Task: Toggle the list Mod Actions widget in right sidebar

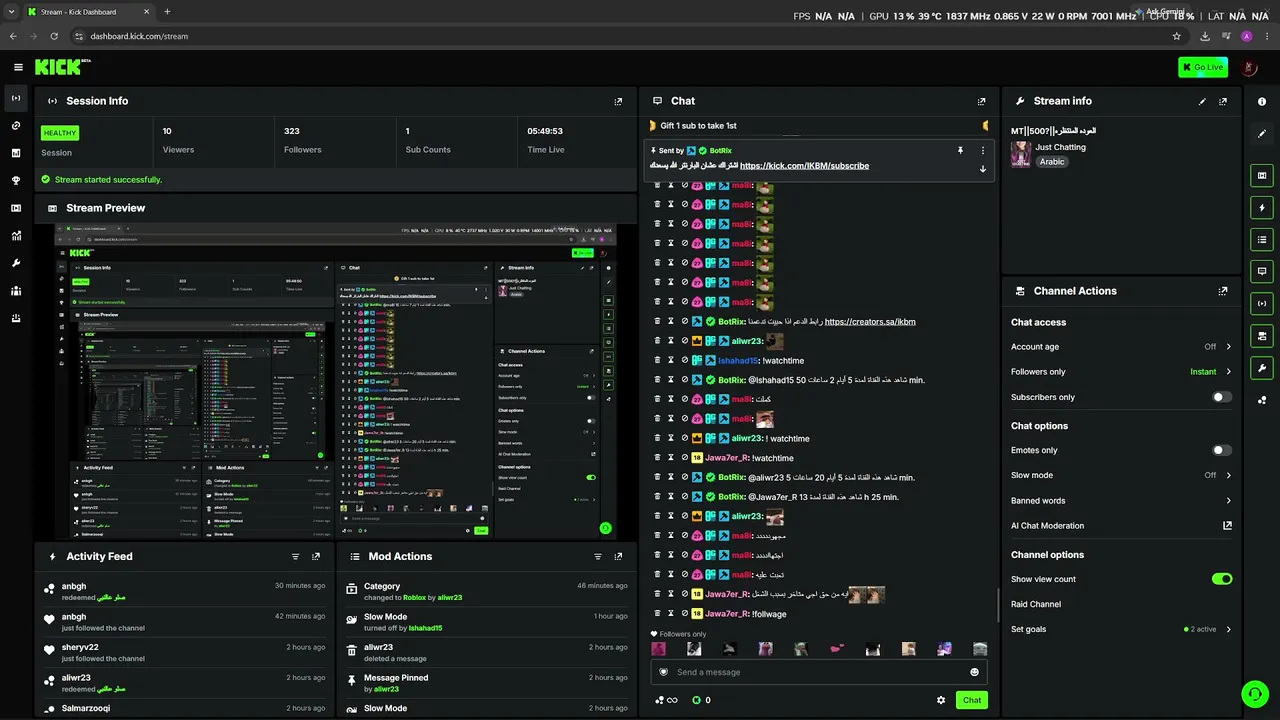Action: coord(1262,240)
